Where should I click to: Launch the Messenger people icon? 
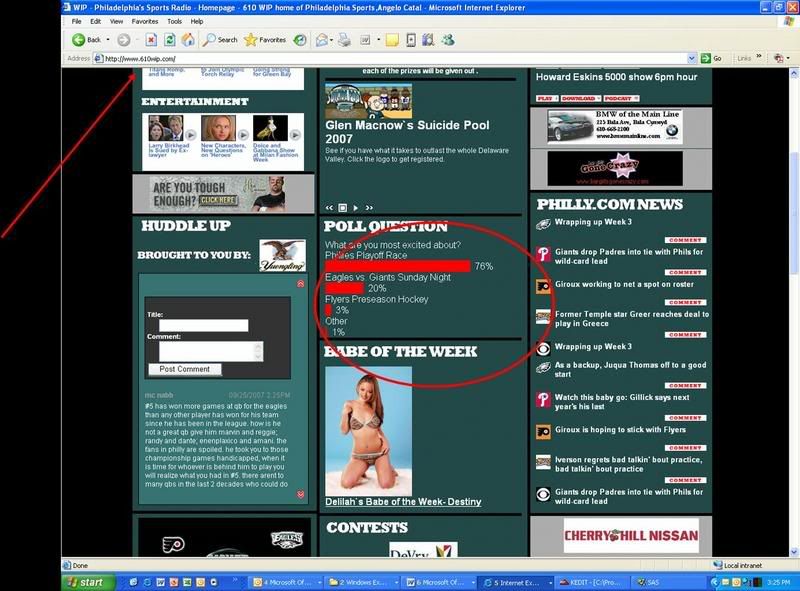448,40
